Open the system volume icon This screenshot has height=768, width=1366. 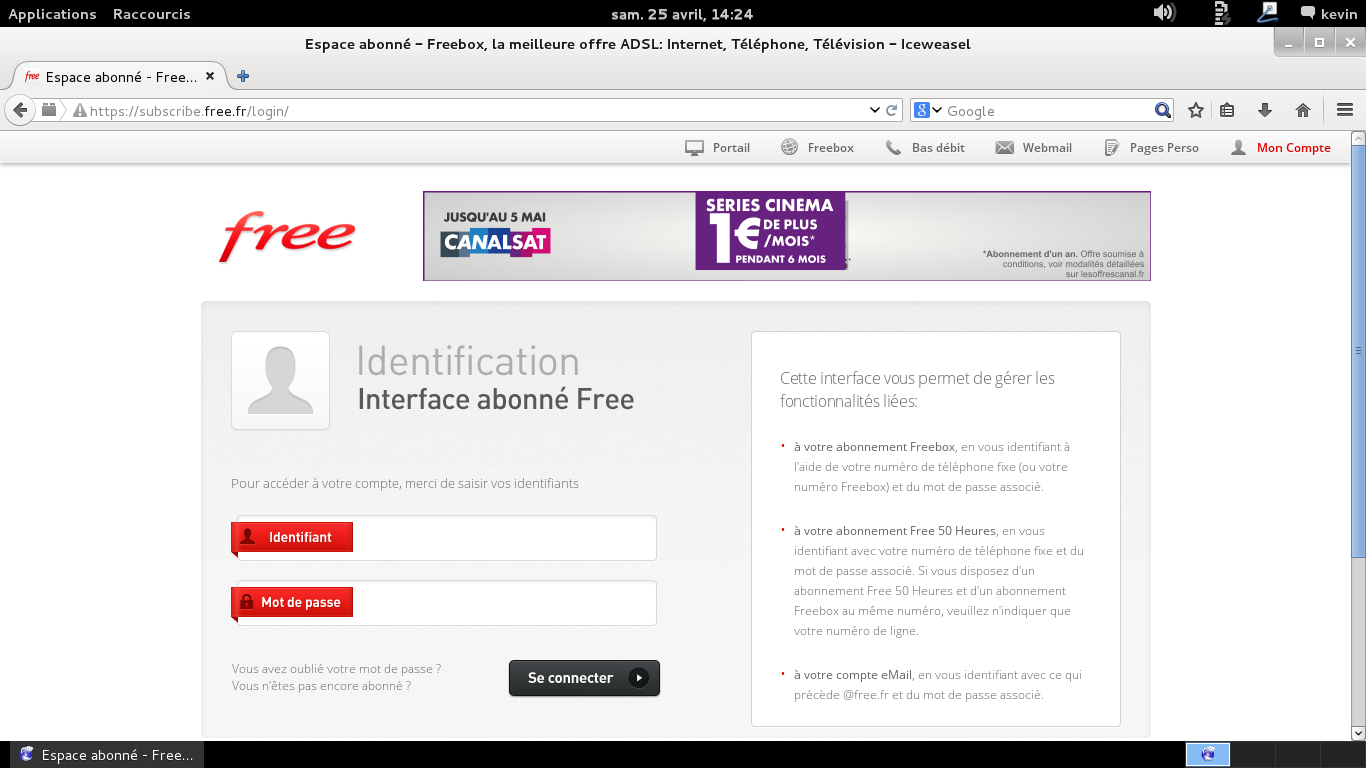click(x=1163, y=13)
